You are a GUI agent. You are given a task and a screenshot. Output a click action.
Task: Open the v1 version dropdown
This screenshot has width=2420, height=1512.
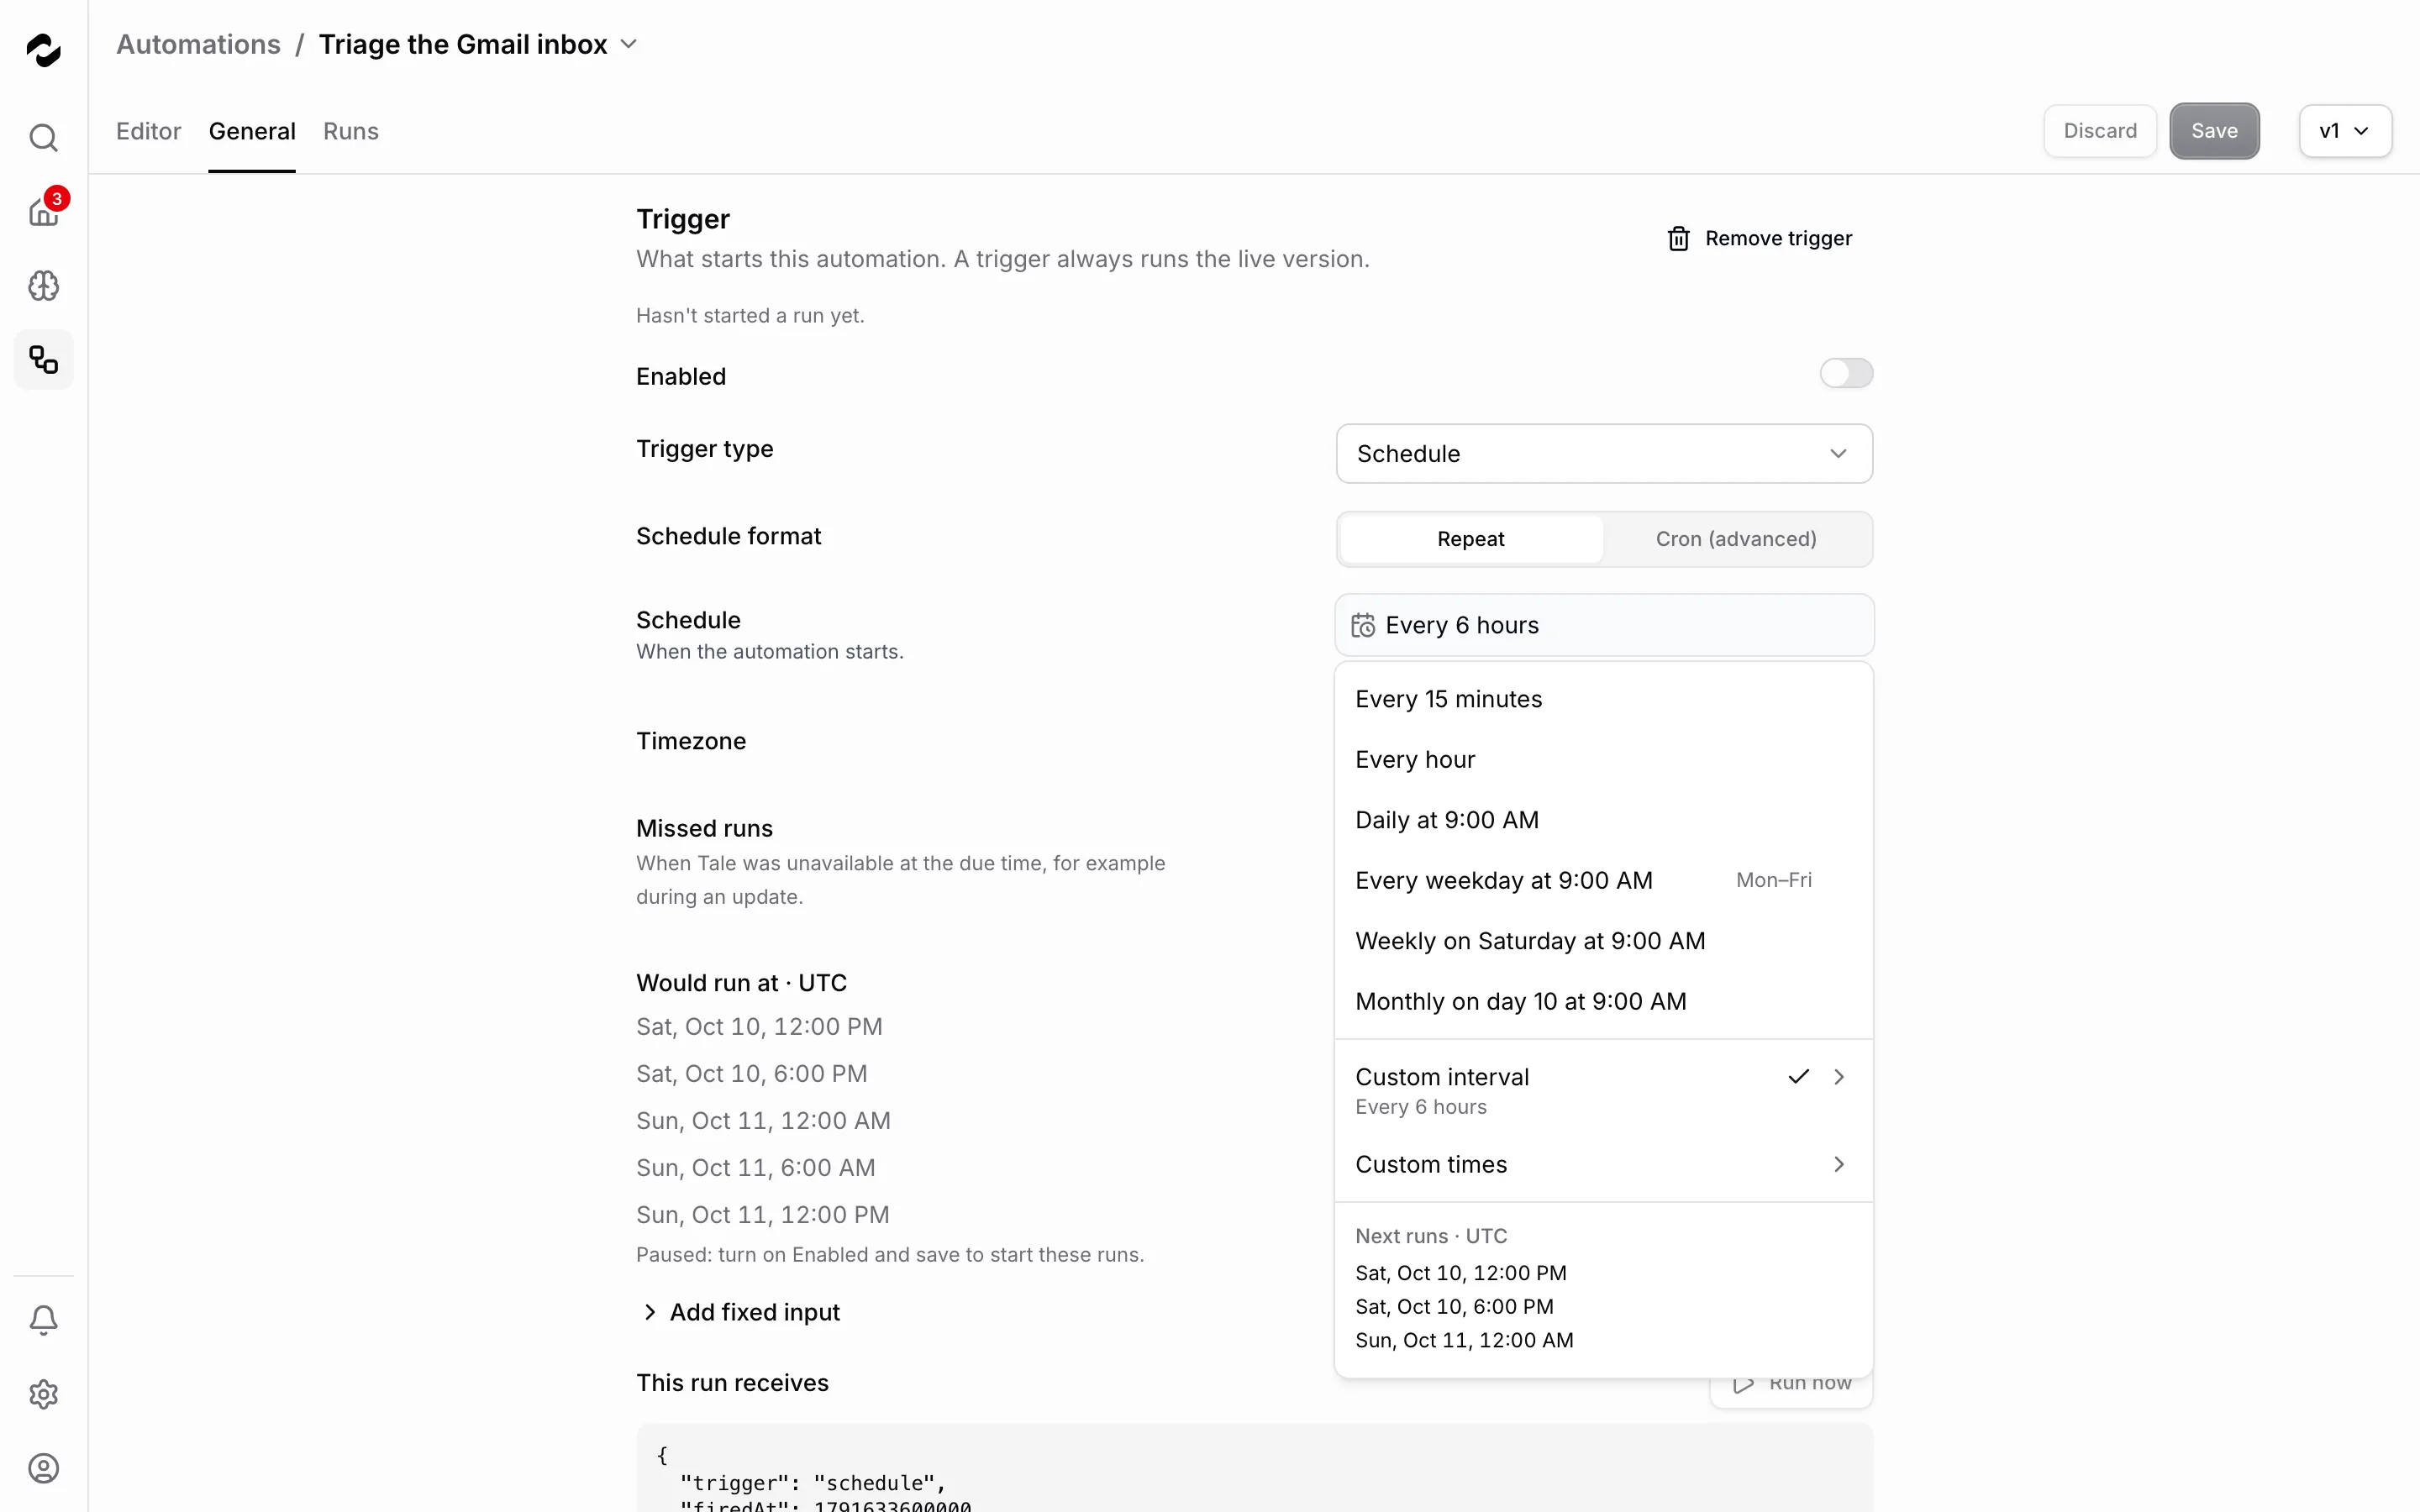[2344, 131]
